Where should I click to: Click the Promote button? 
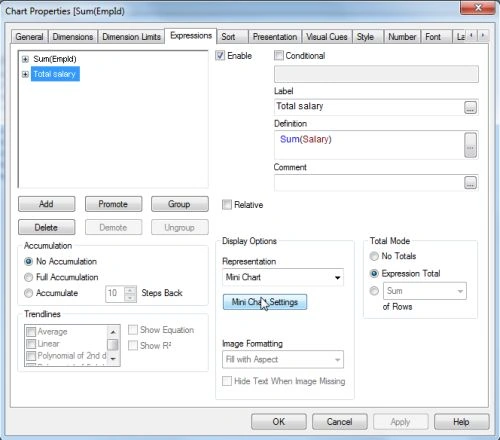click(113, 204)
